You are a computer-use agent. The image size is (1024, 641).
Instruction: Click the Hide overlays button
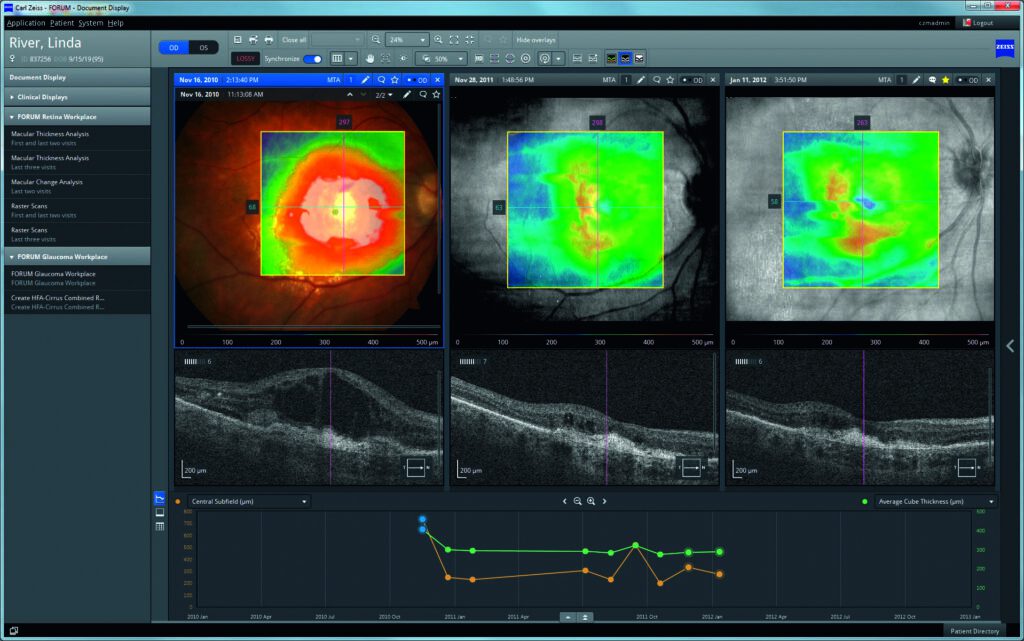tap(536, 40)
